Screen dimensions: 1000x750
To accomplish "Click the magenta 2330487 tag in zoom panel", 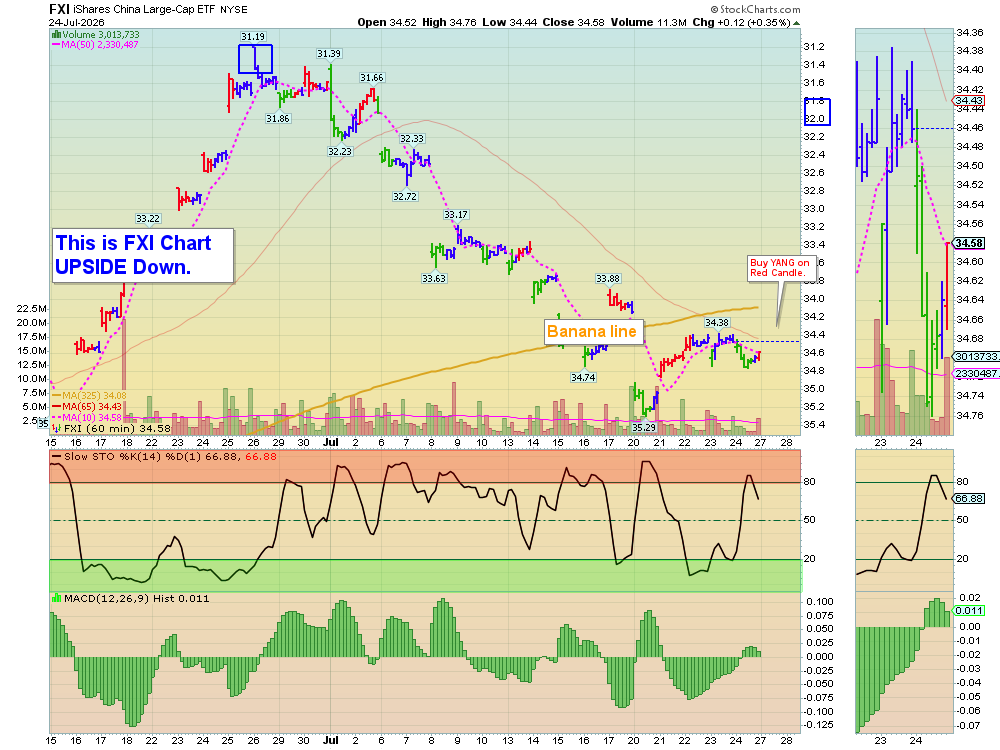I will 976,374.
